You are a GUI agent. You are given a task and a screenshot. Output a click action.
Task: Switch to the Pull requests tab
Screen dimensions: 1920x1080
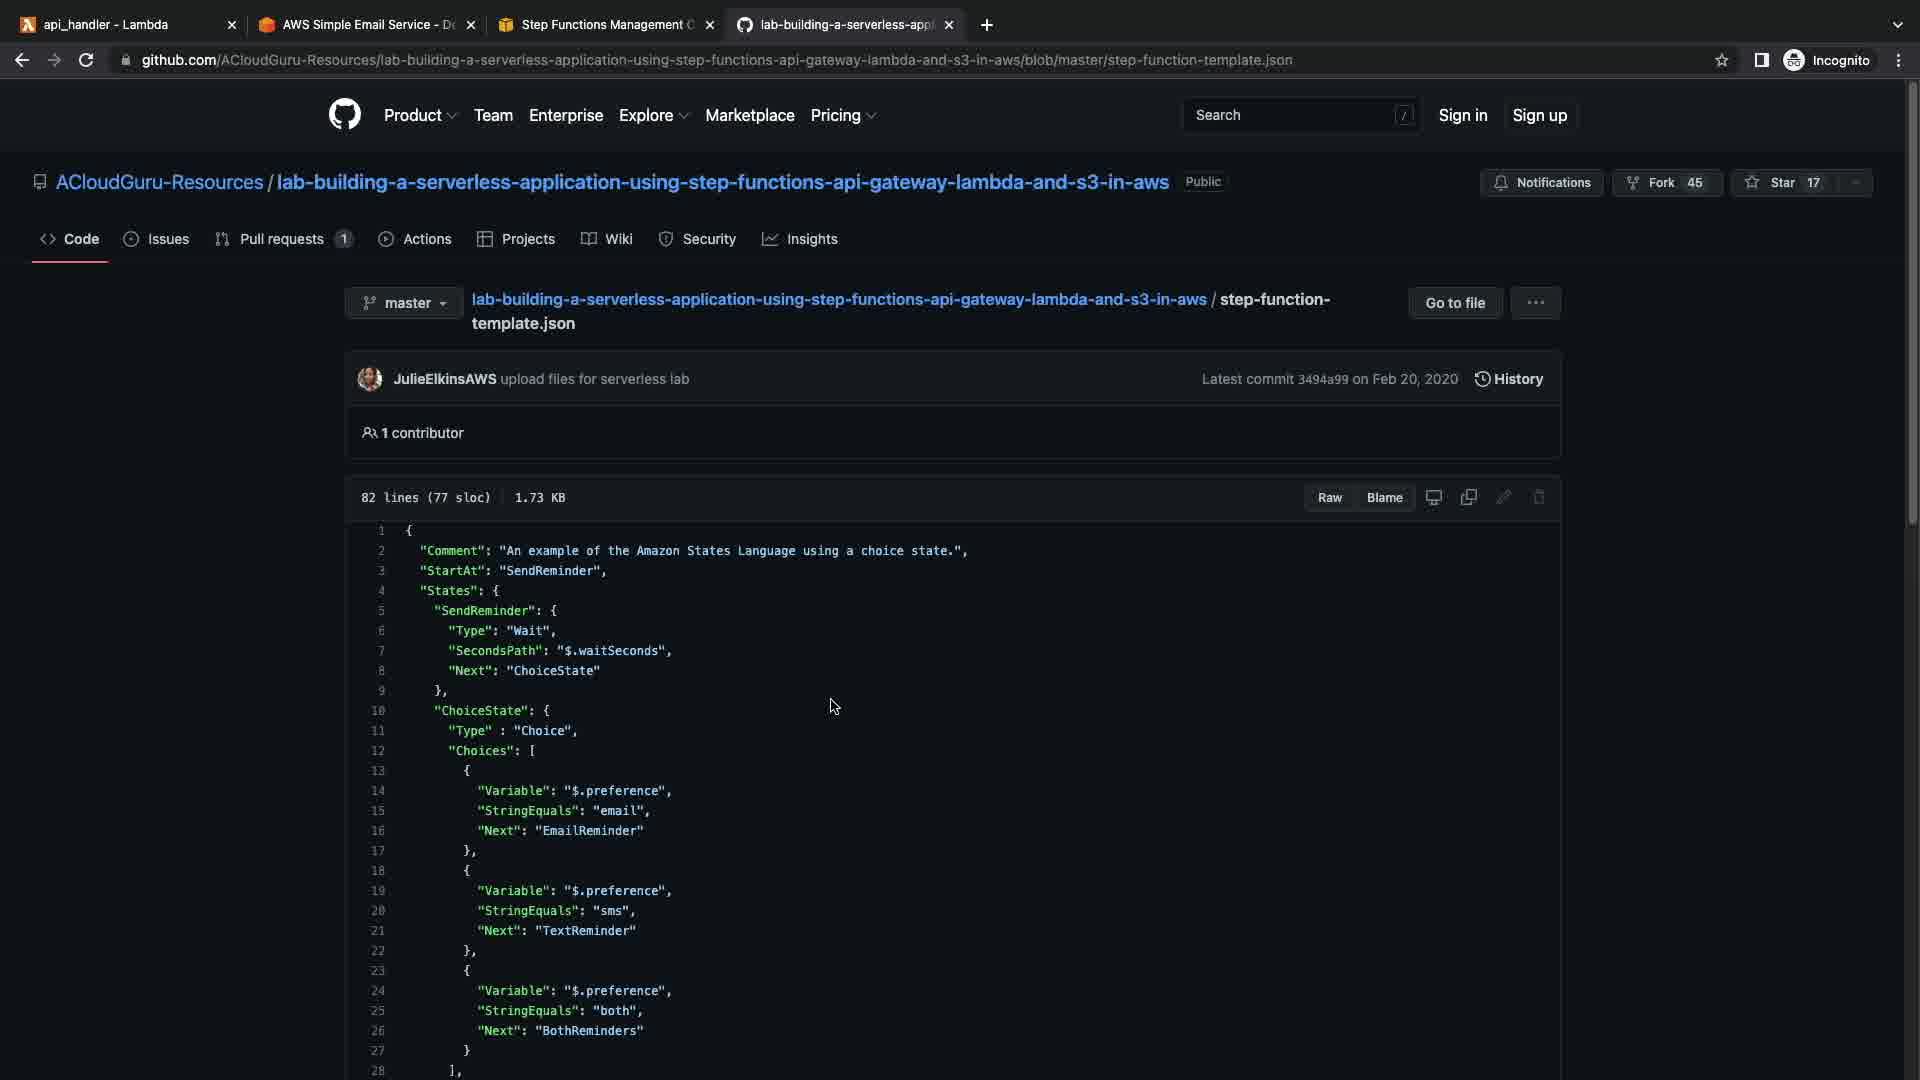282,240
